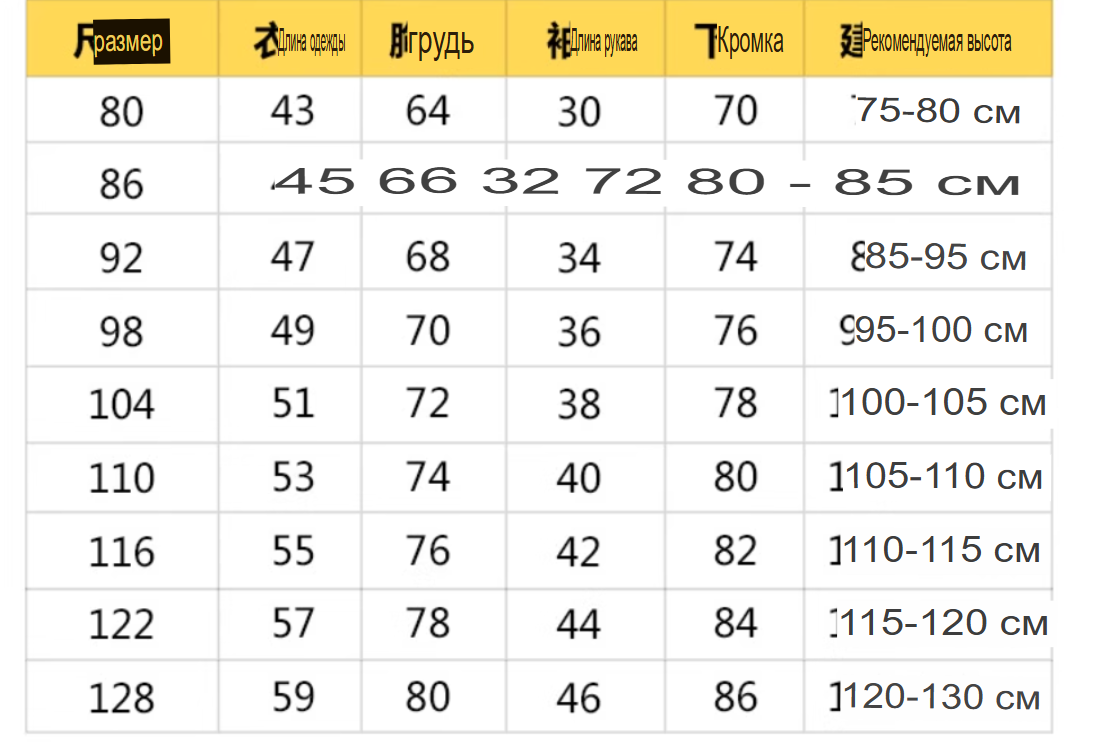The width and height of the screenshot is (1115, 742).
Task: Select clothing length value 59
Action: pos(293,696)
